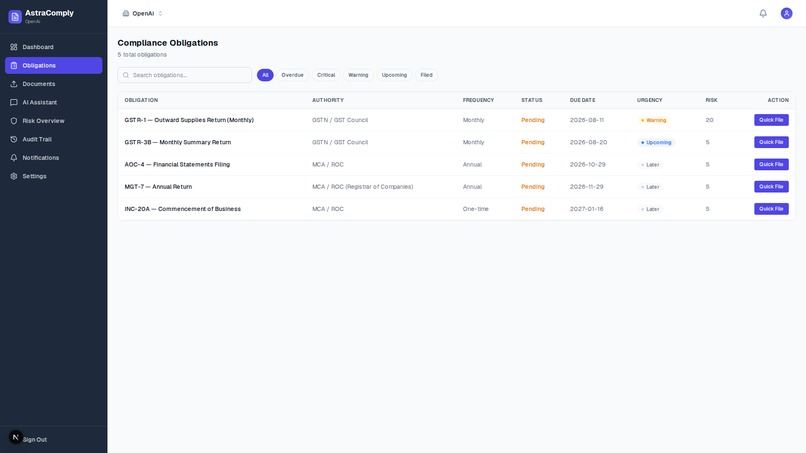The width and height of the screenshot is (806, 453).
Task: Expand the OpenAI organization switcher
Action: coord(143,13)
